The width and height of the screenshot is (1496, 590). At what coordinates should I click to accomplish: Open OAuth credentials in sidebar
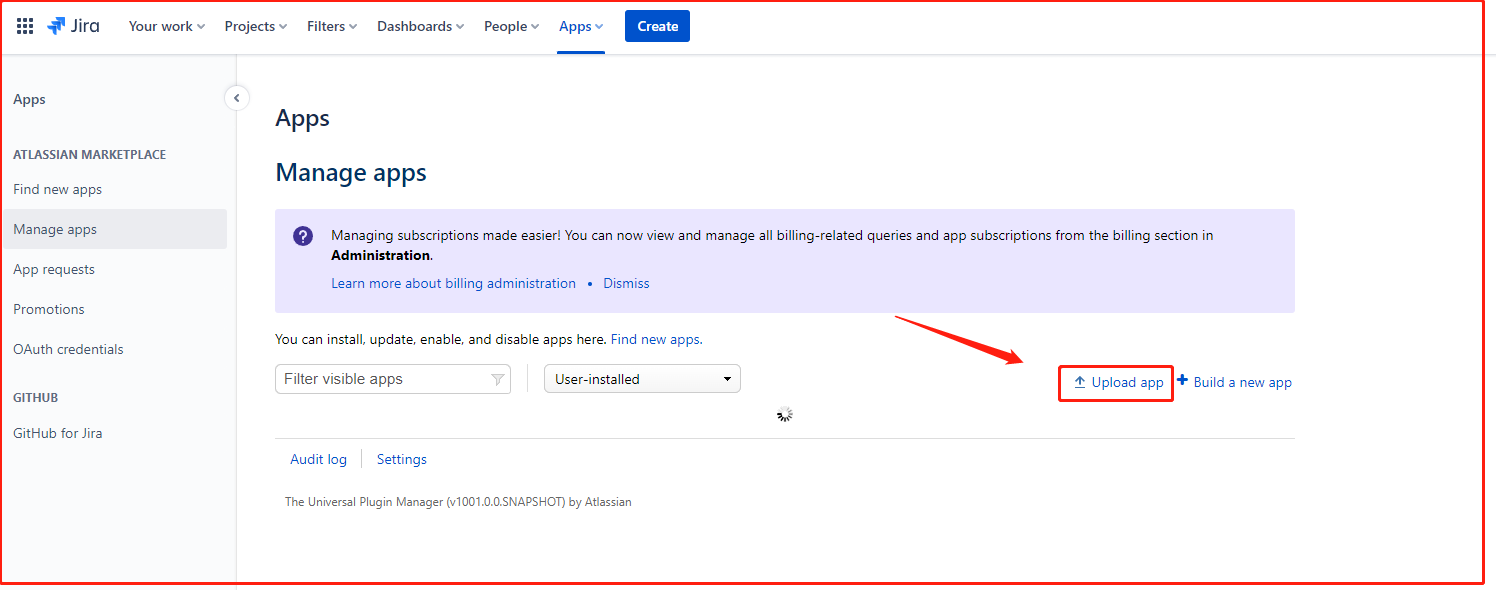(x=68, y=349)
